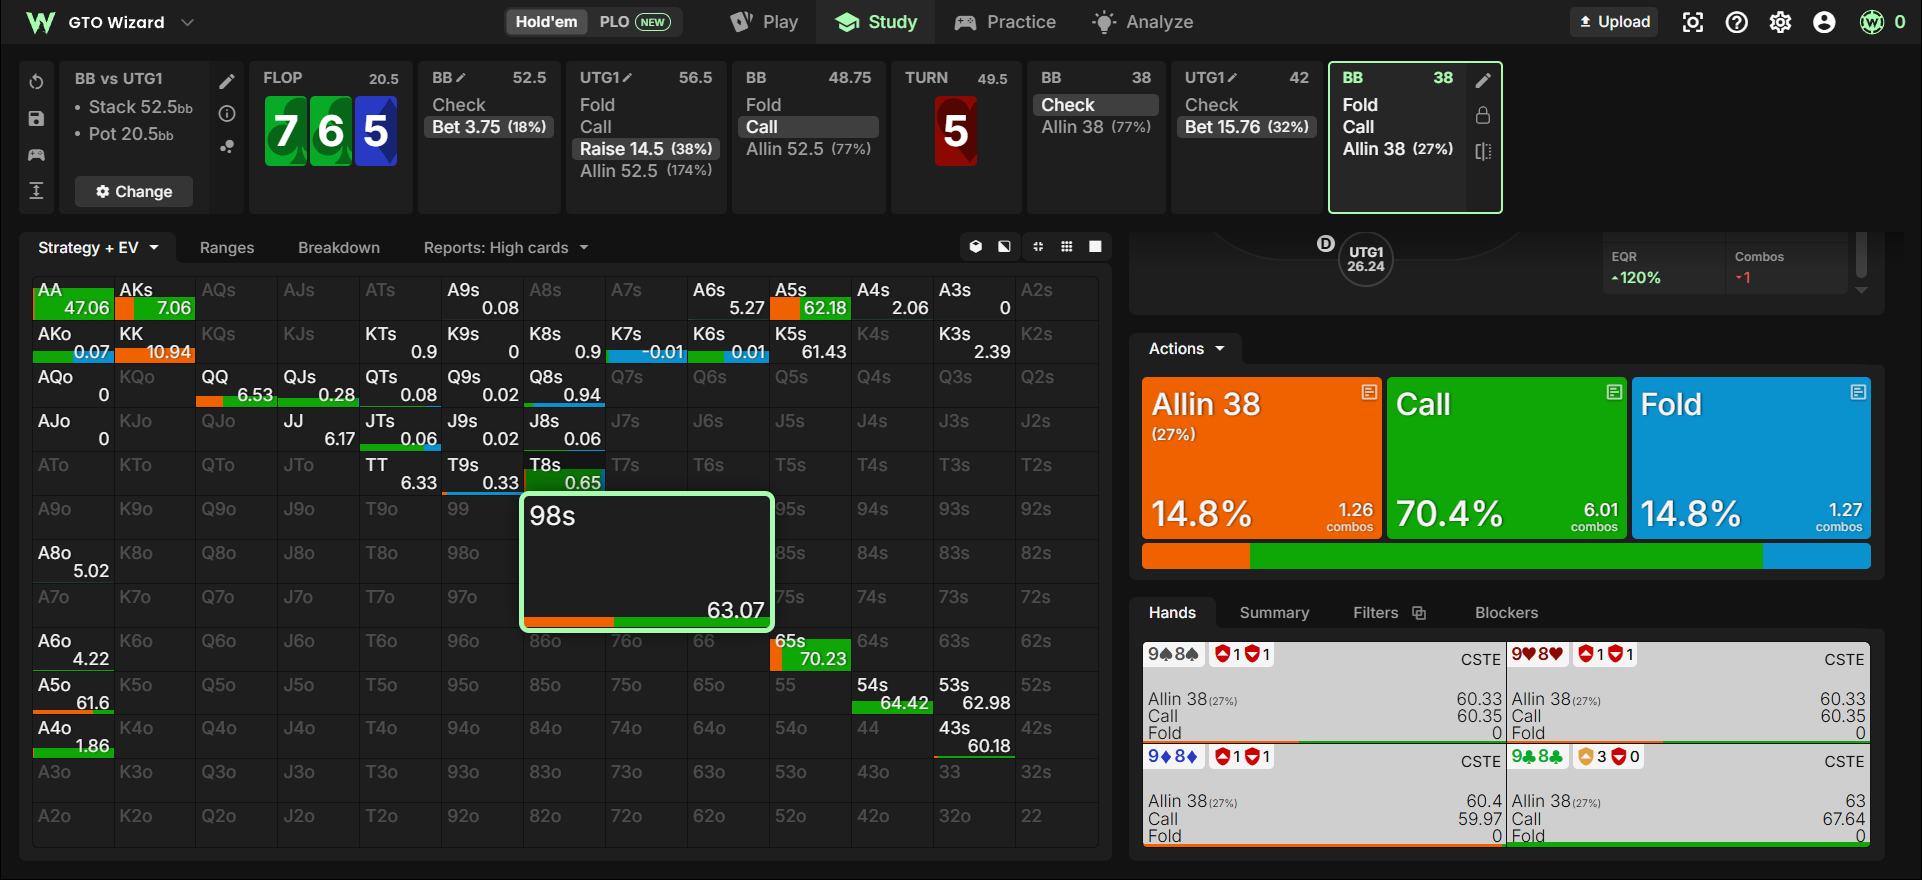
Task: Click the gamepad icon in left sidebar
Action: point(36,155)
